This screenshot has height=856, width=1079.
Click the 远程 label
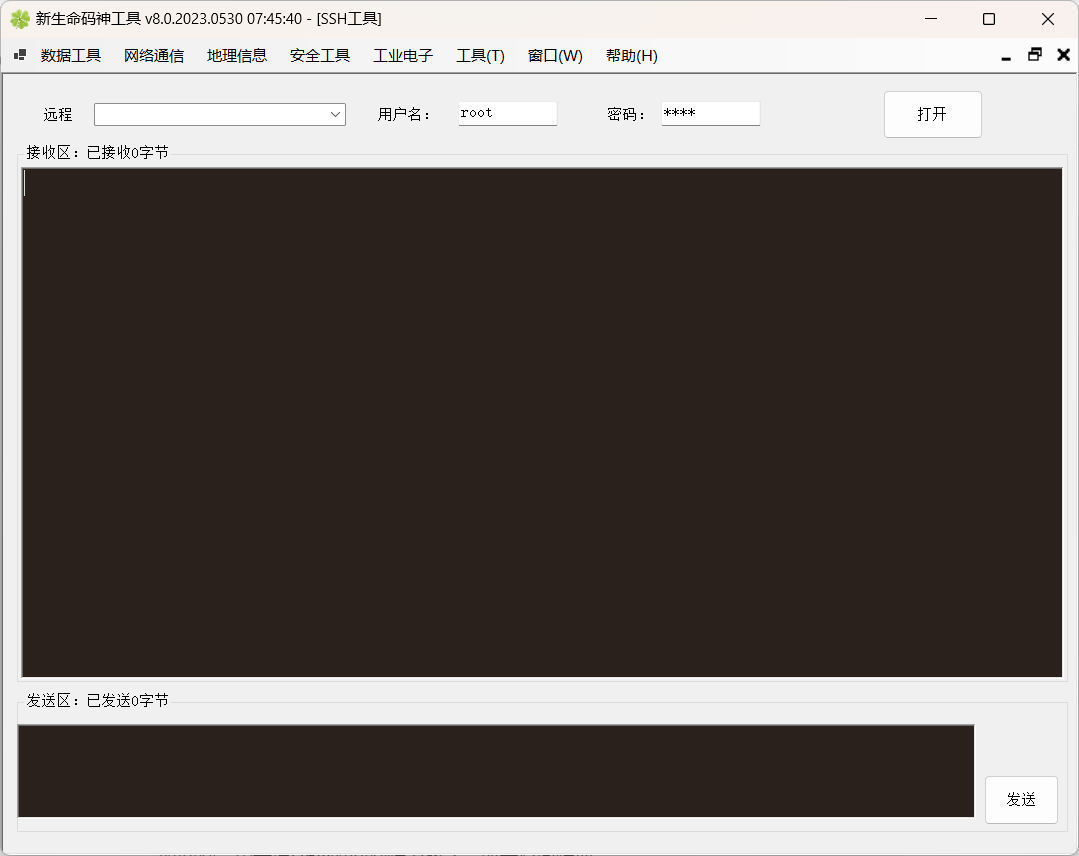point(58,114)
